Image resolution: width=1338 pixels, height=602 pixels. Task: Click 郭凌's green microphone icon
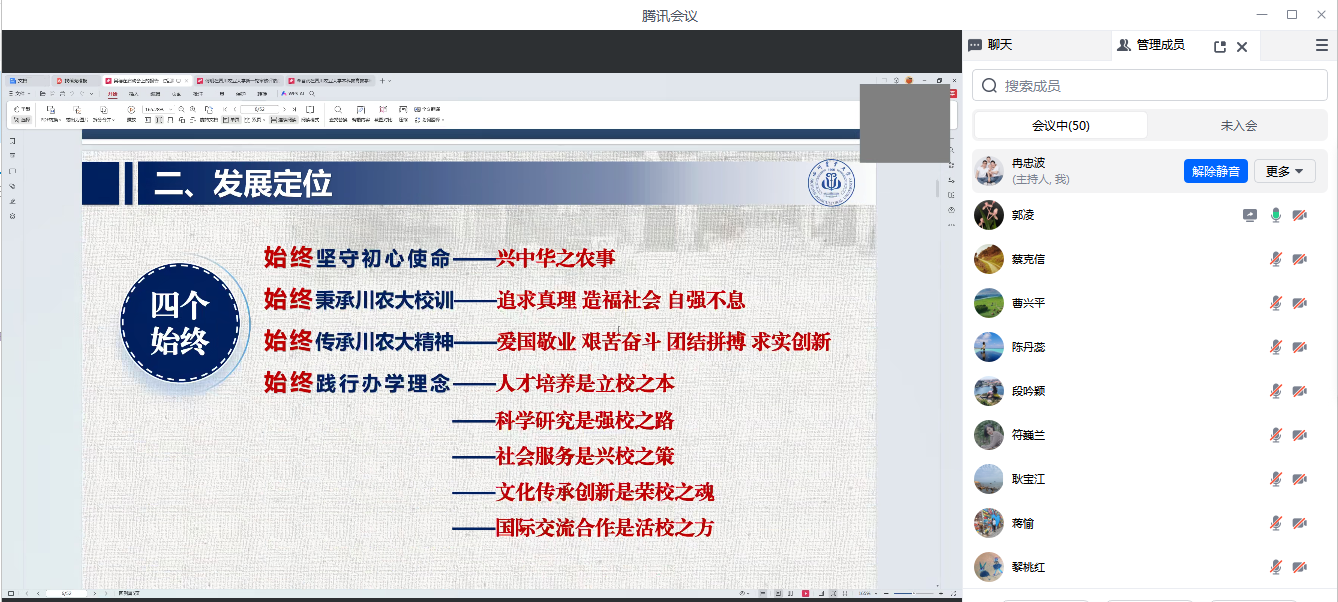pos(1276,215)
